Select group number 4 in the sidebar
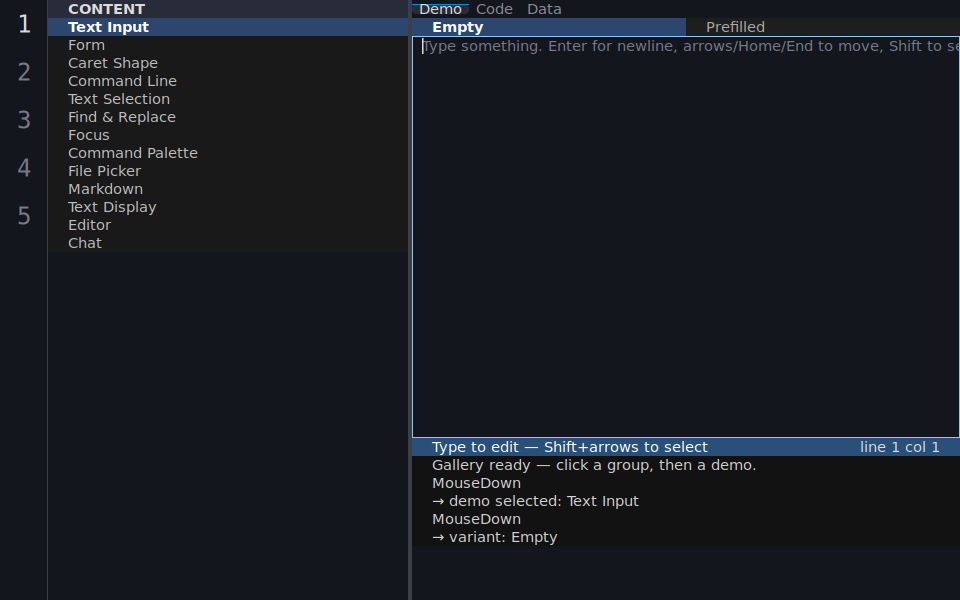The width and height of the screenshot is (960, 600). [24, 168]
